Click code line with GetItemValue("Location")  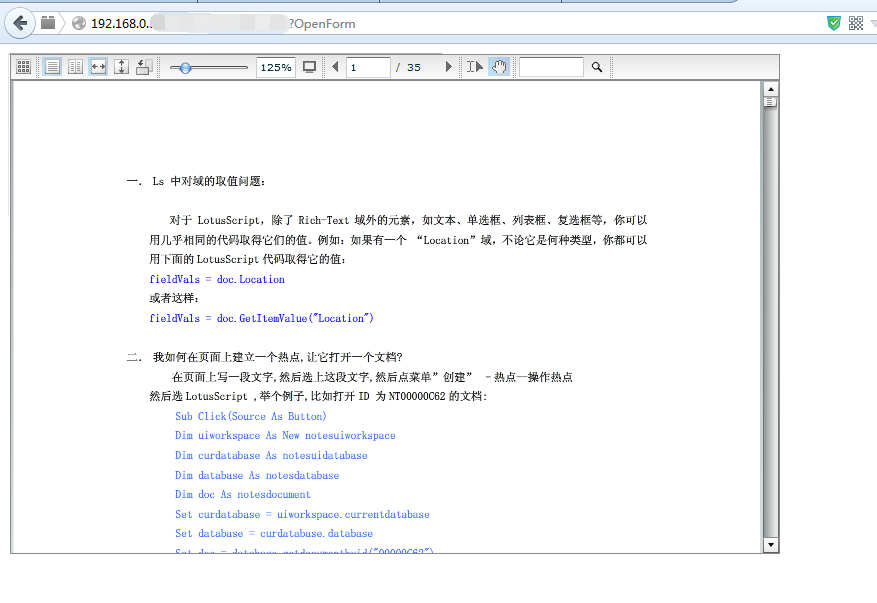pyautogui.click(x=261, y=318)
